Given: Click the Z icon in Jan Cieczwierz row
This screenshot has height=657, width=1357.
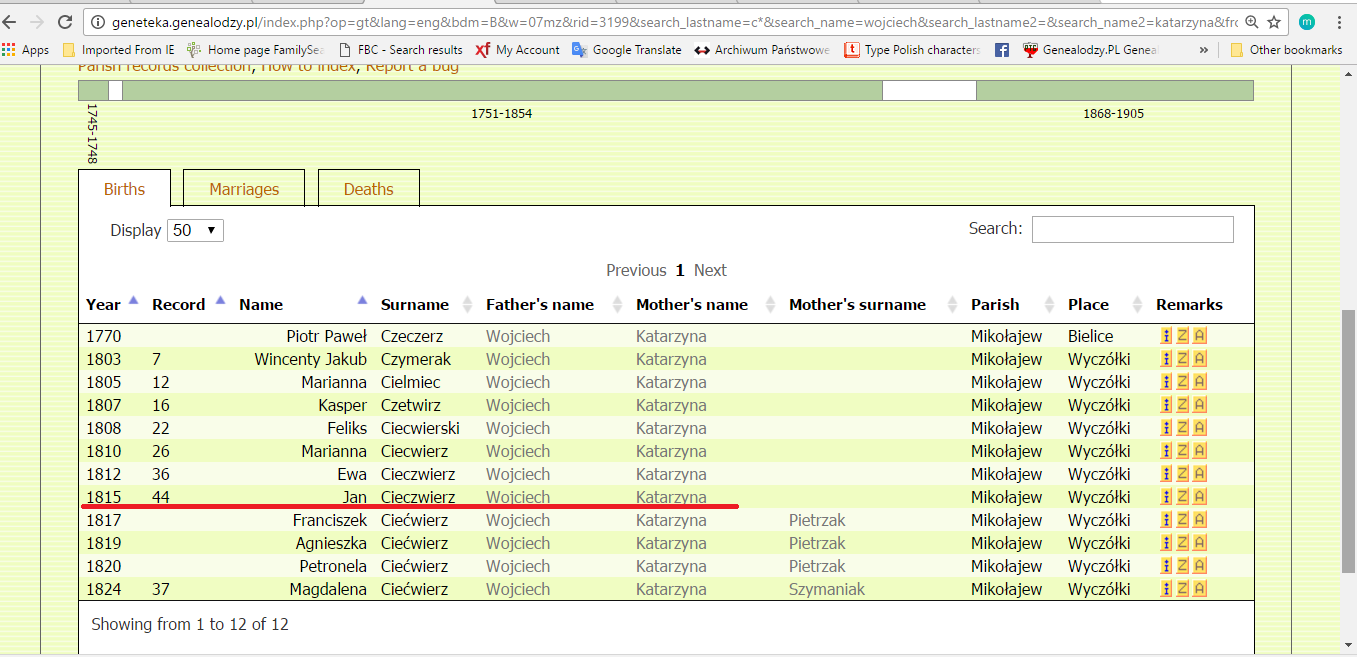Looking at the screenshot, I should point(1183,497).
